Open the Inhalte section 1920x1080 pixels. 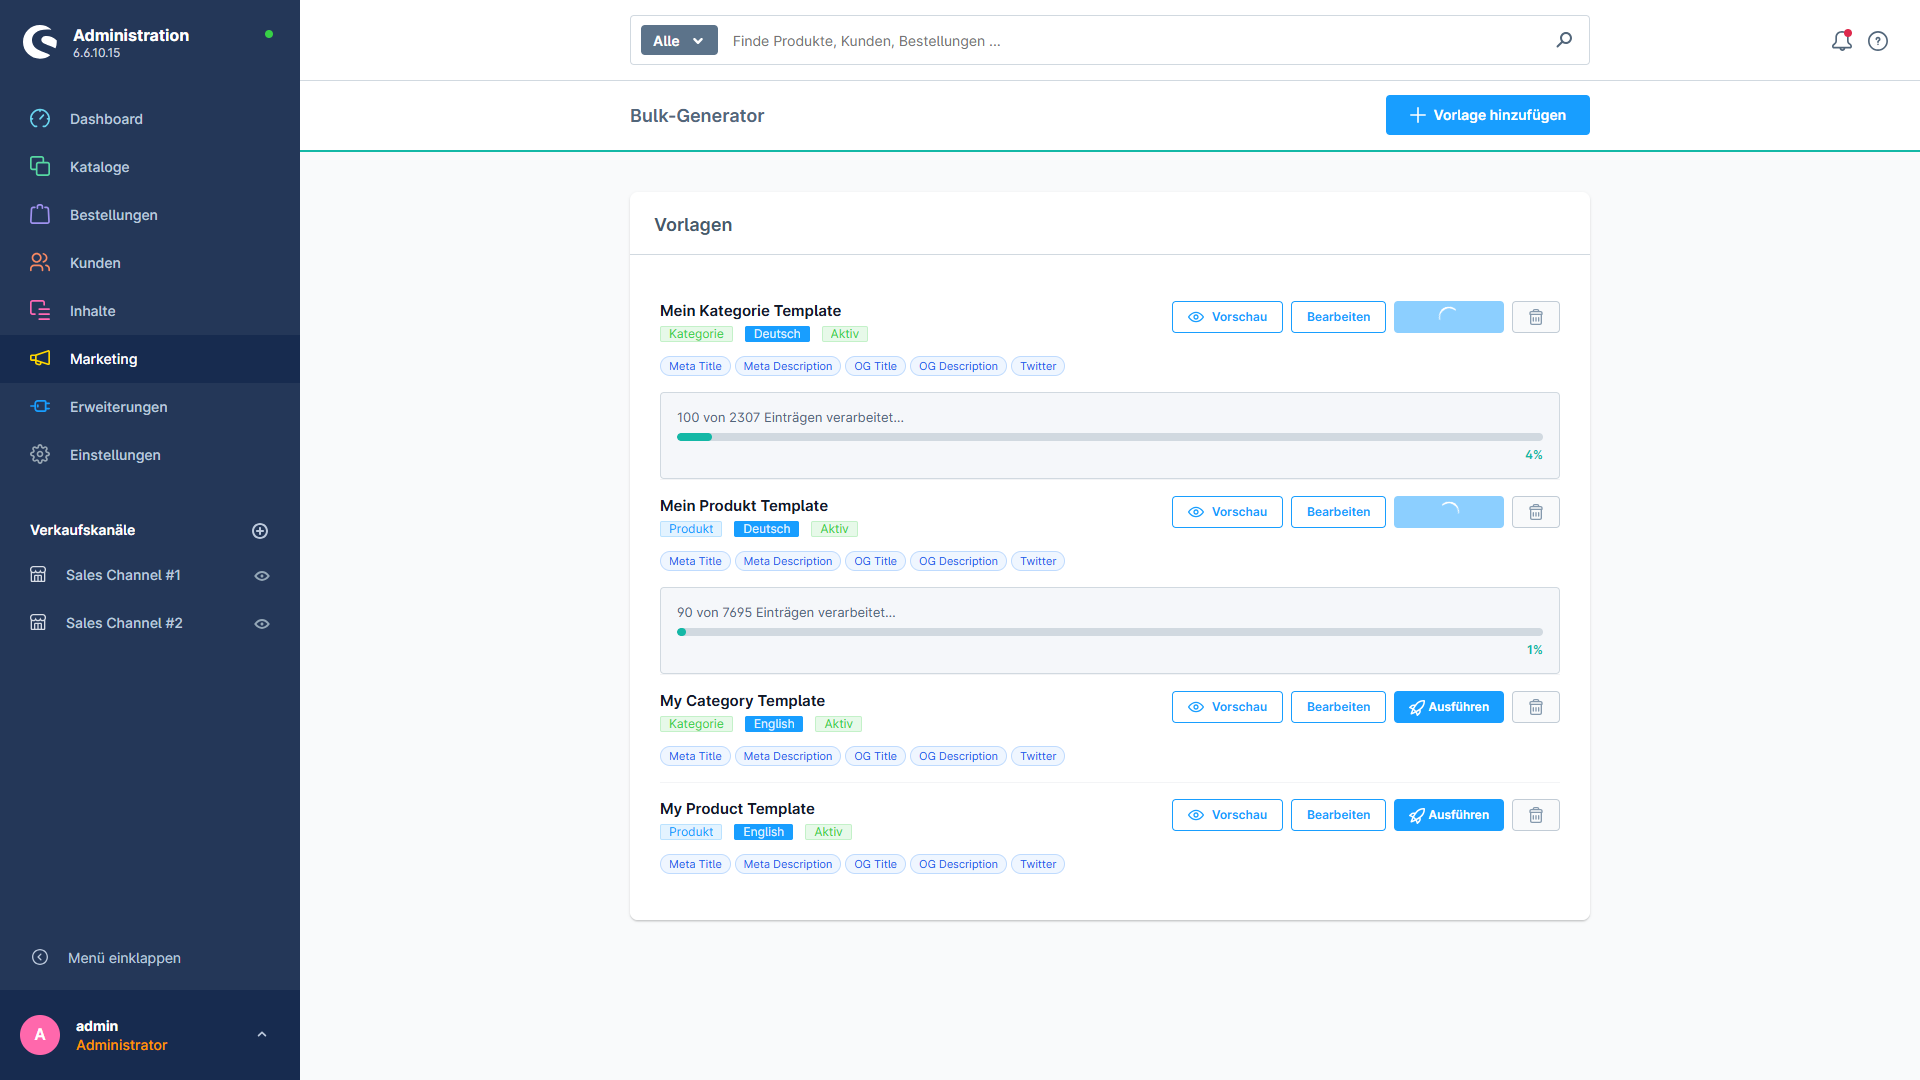point(92,311)
